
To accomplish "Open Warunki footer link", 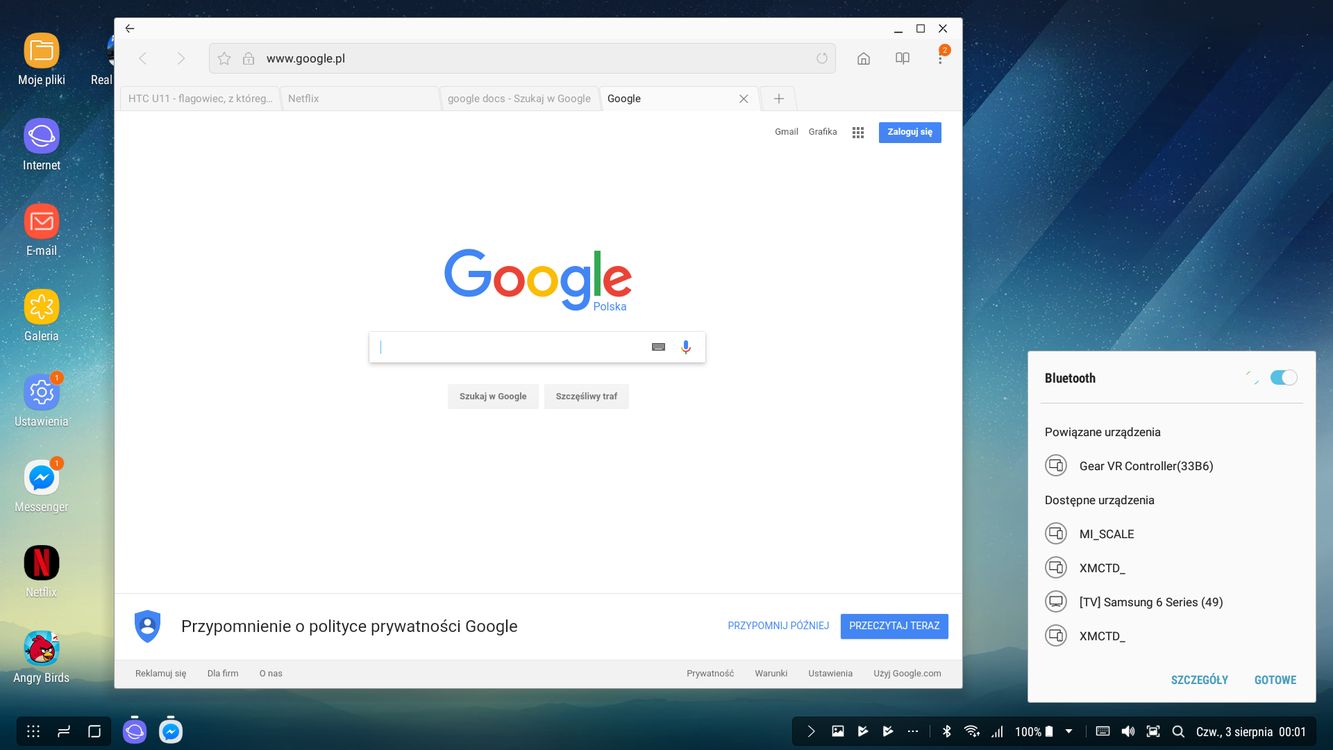I will click(771, 674).
